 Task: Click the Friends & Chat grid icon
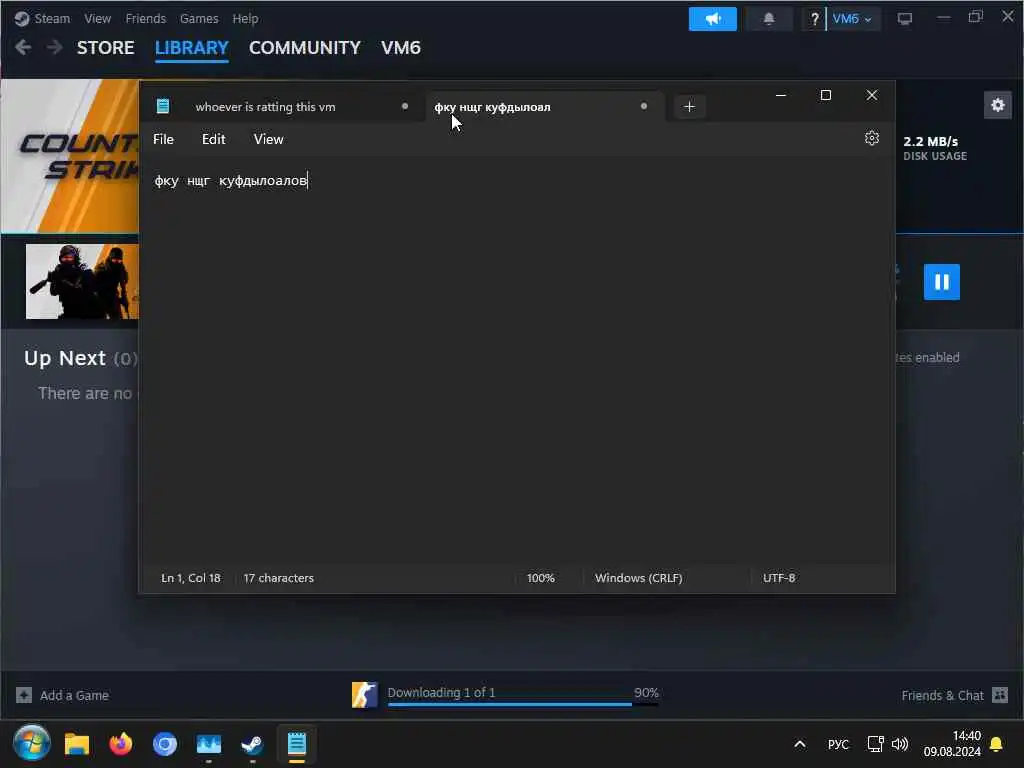coord(1000,695)
